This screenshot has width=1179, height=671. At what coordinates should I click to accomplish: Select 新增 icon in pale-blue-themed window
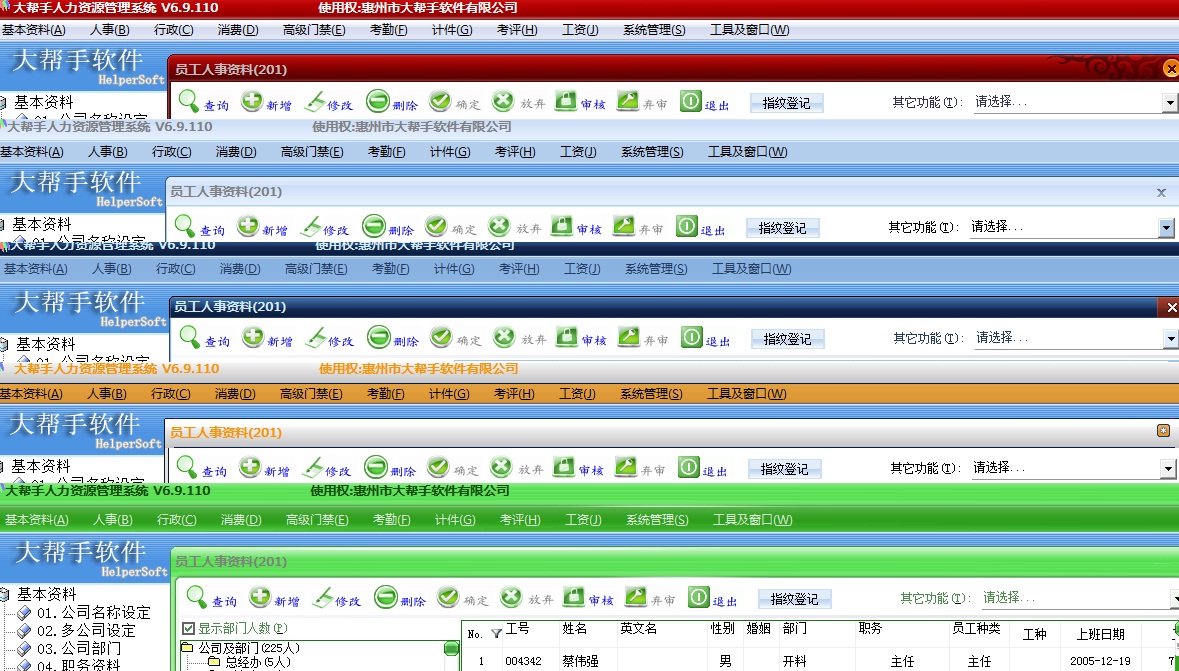click(247, 225)
